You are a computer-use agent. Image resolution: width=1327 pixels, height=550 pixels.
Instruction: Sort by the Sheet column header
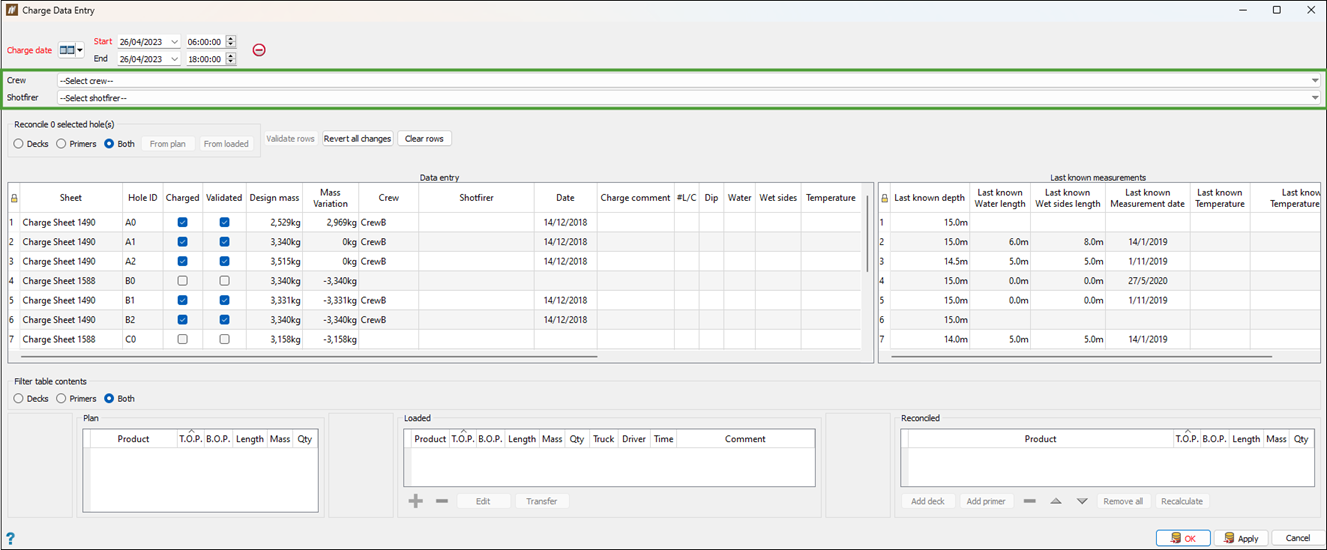click(x=71, y=198)
